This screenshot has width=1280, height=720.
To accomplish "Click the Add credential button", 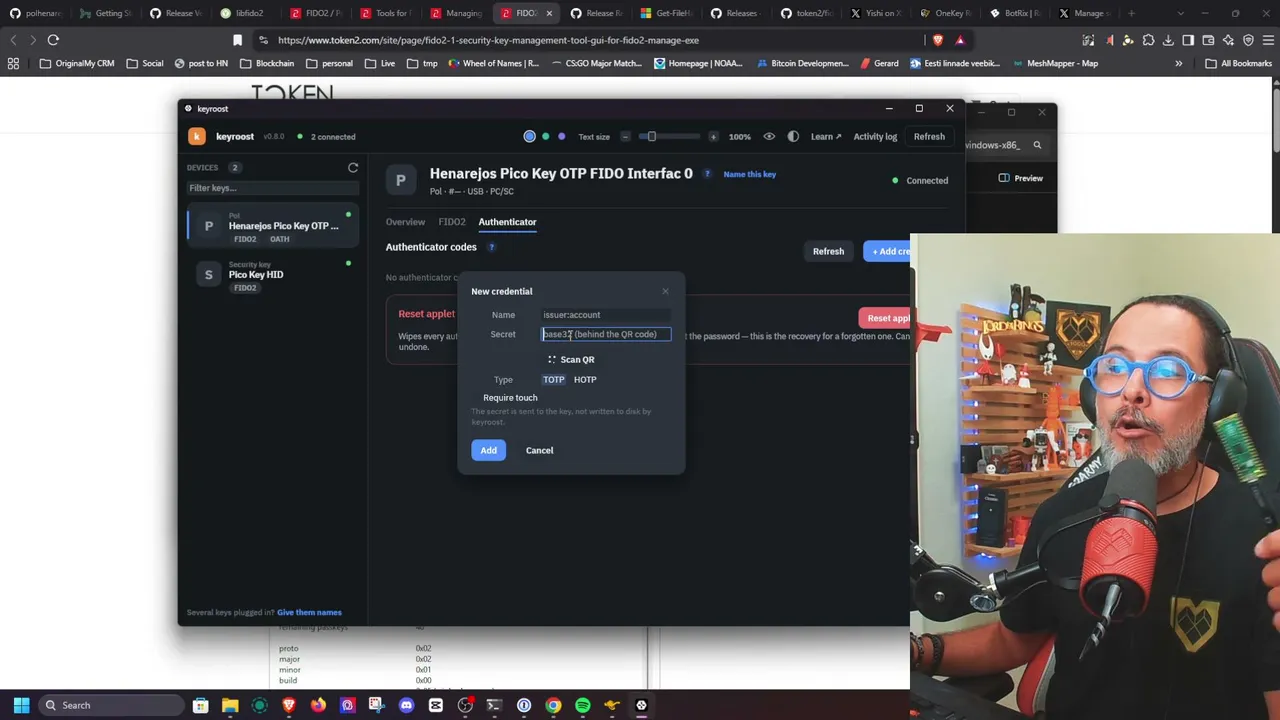I will coord(888,251).
